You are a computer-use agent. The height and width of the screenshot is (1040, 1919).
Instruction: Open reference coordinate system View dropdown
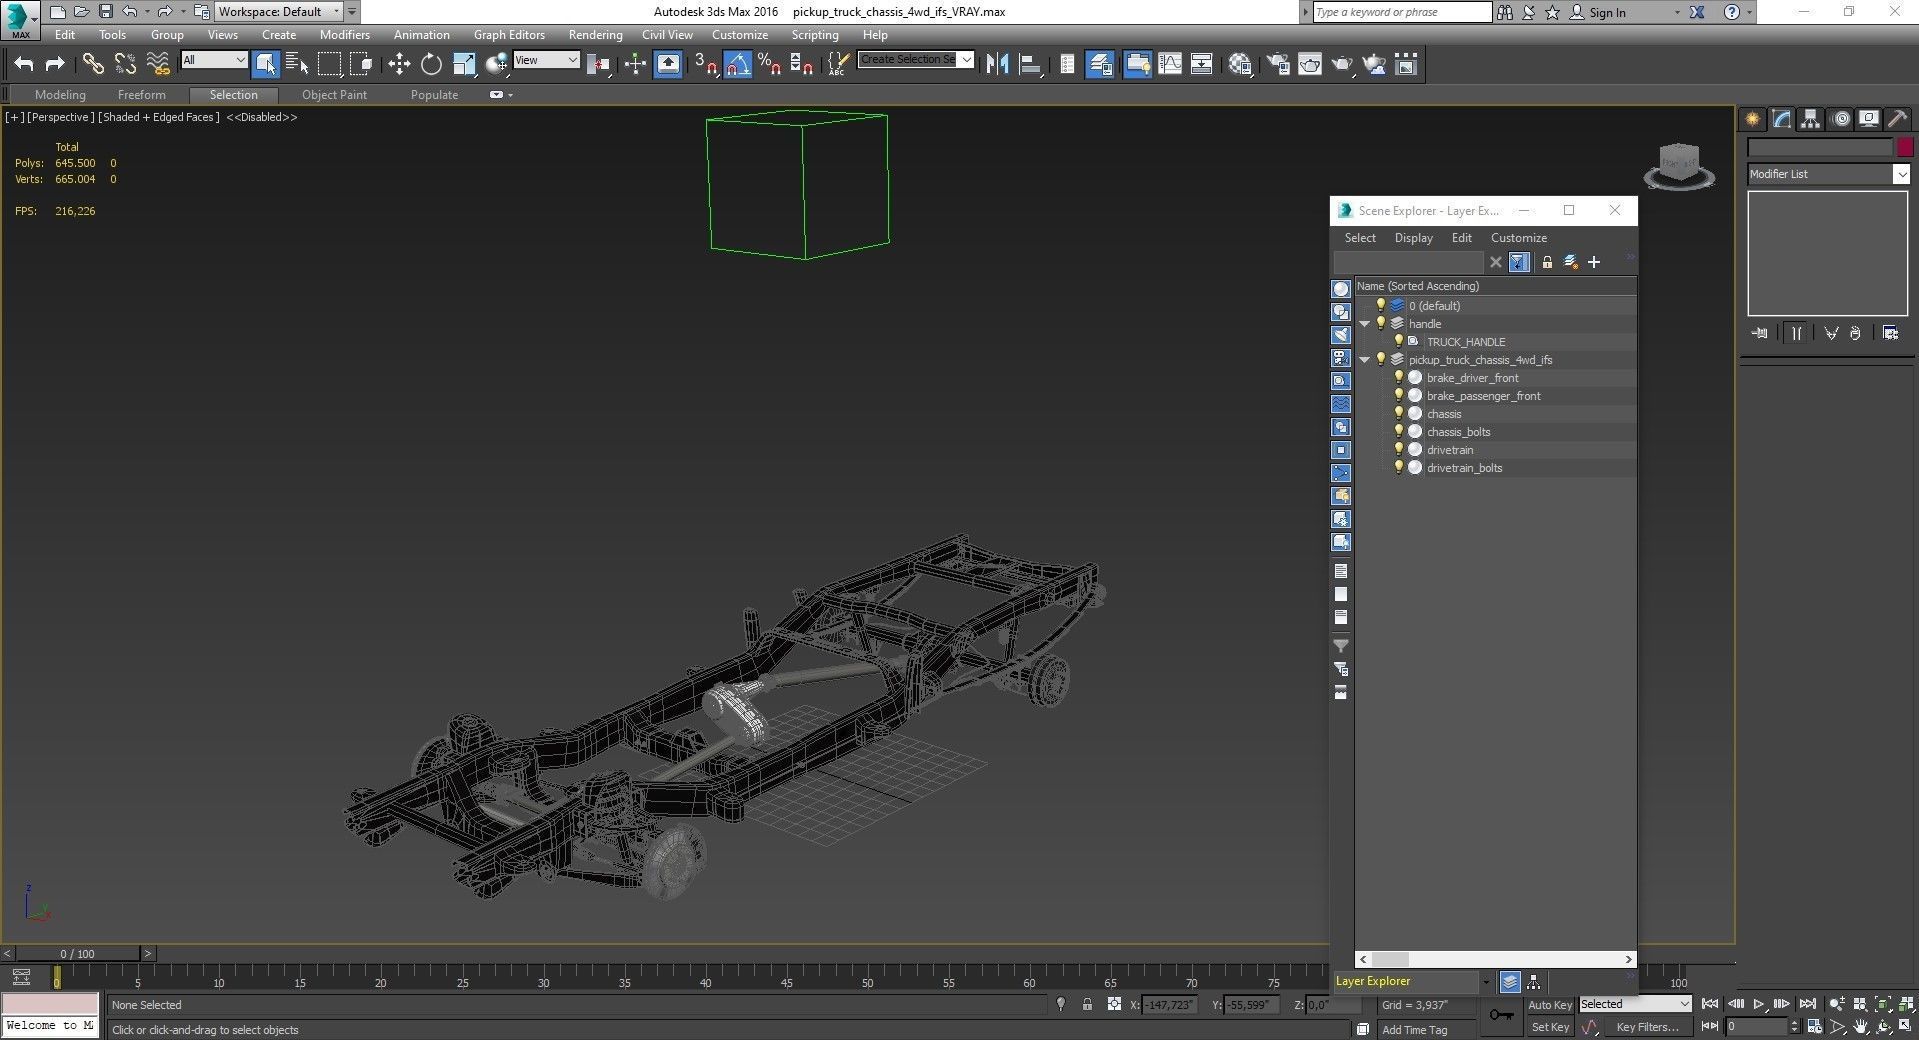click(546, 60)
